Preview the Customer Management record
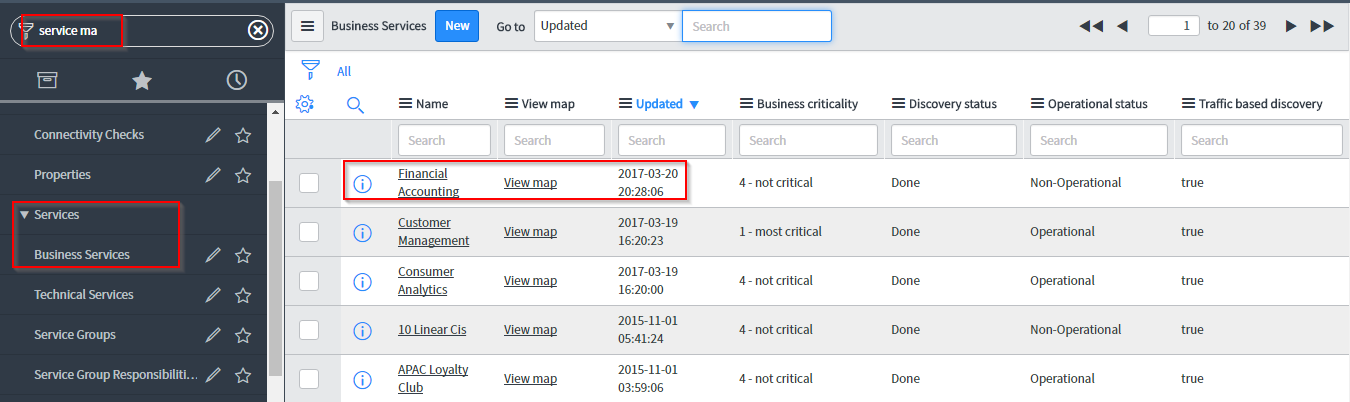Screen dimensions: 1350x402 tap(363, 232)
